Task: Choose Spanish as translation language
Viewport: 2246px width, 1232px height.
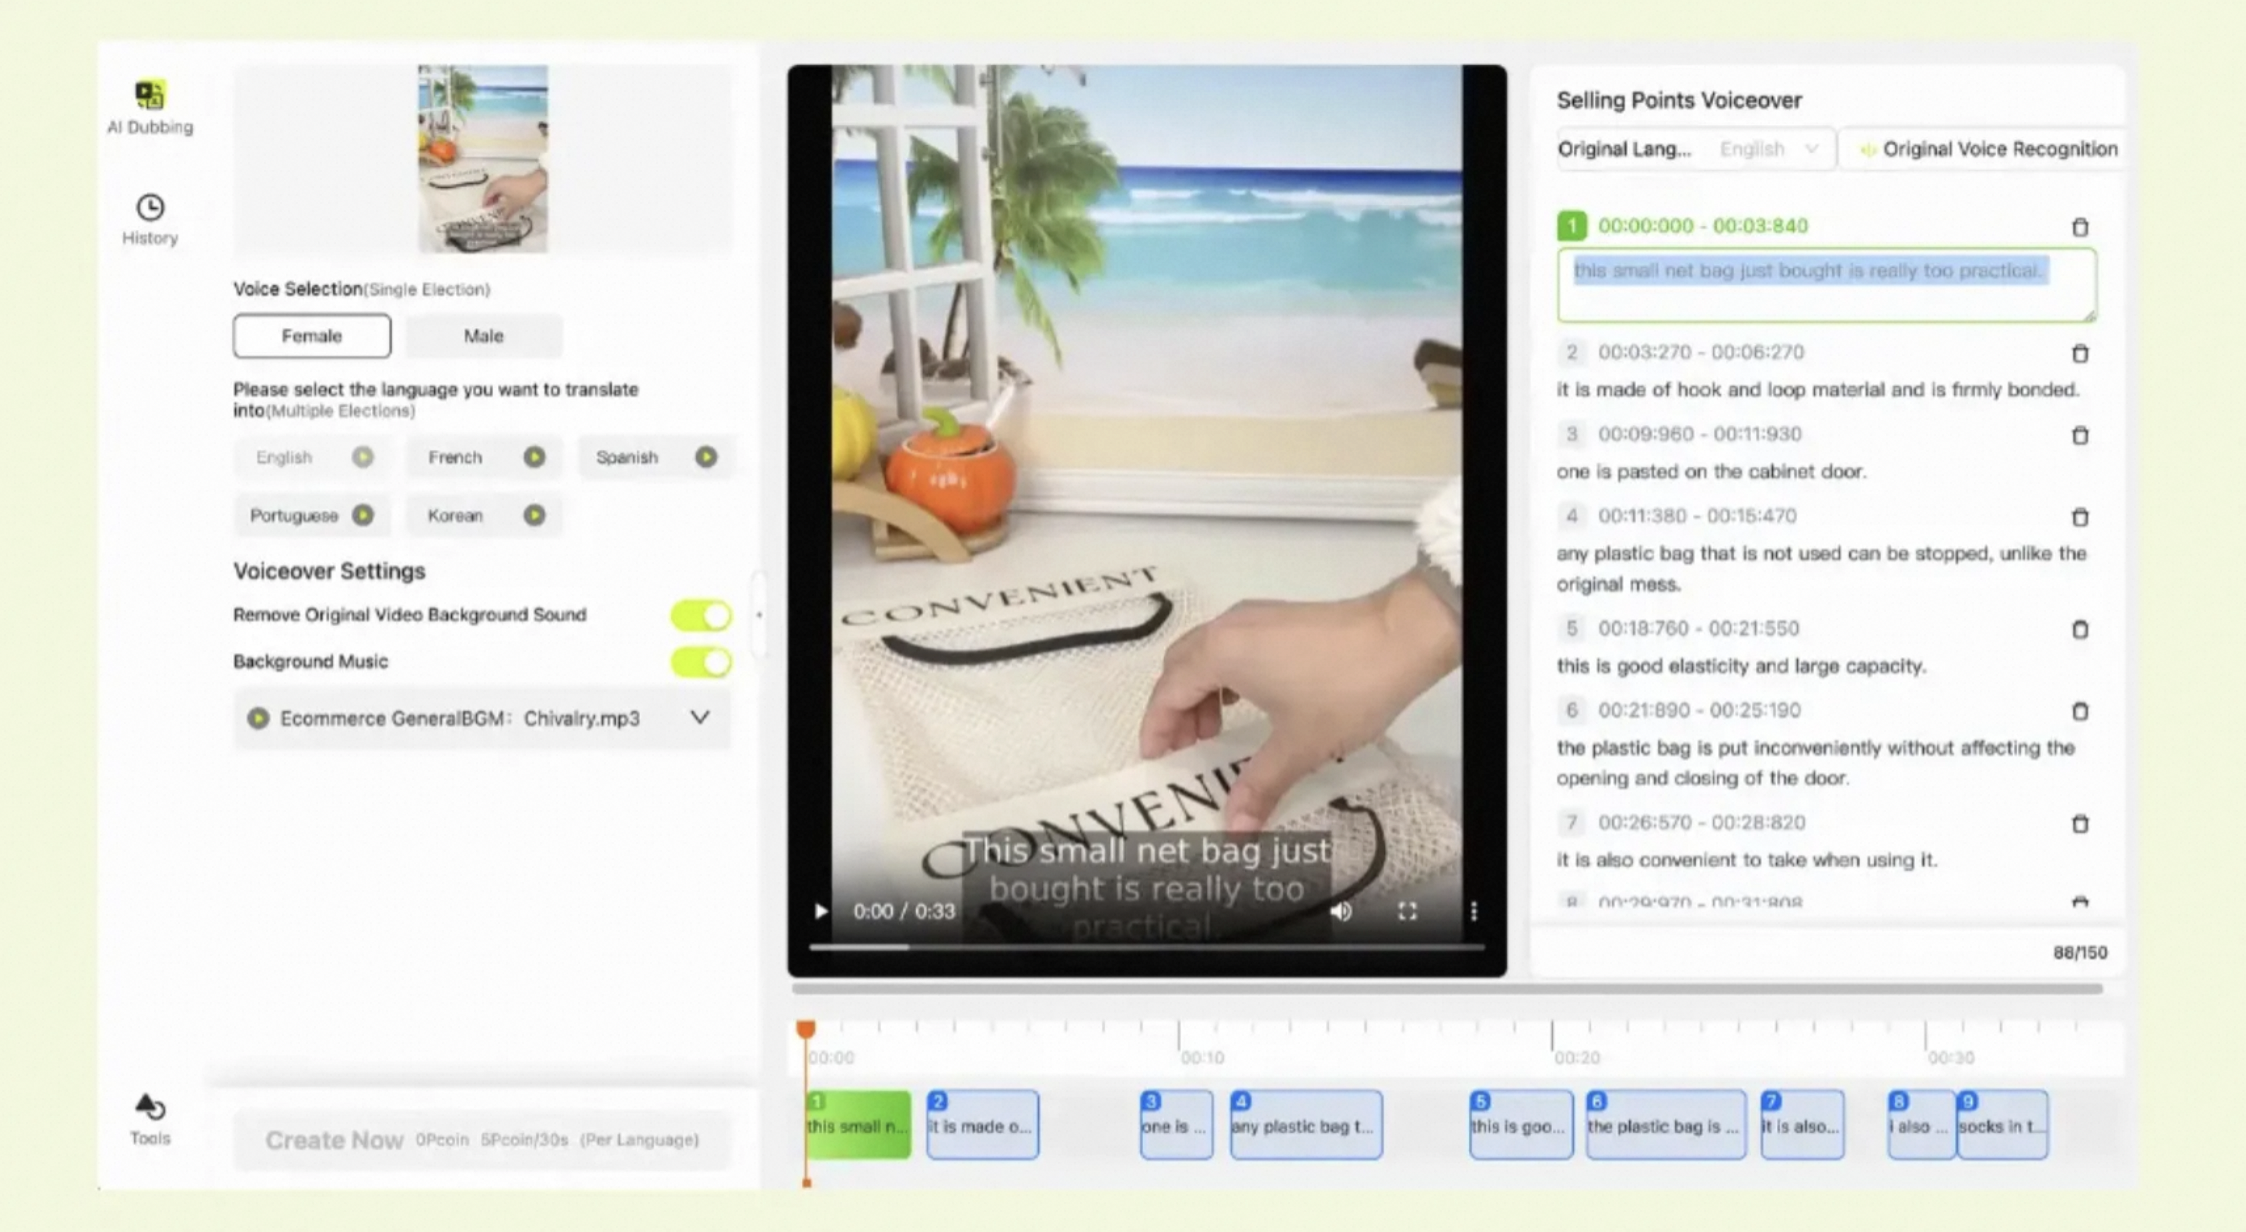Action: 627,457
